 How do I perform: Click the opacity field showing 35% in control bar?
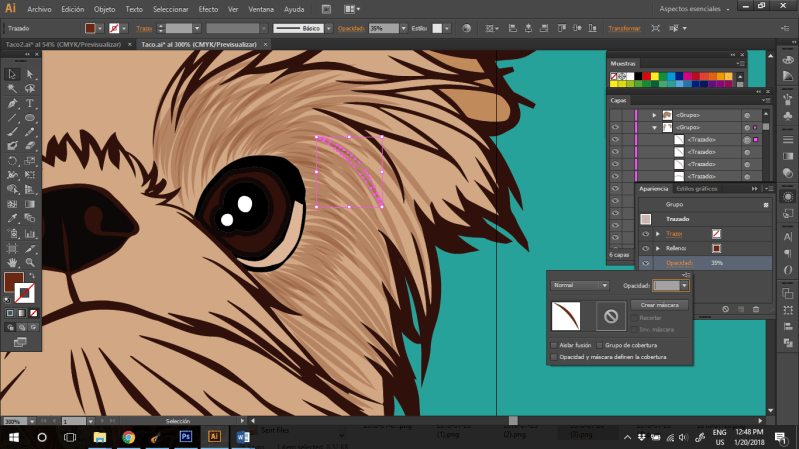380,29
